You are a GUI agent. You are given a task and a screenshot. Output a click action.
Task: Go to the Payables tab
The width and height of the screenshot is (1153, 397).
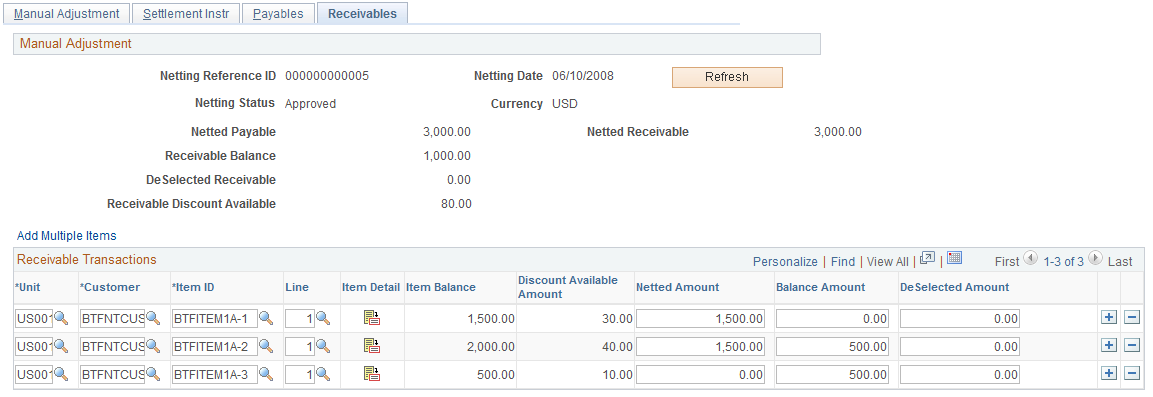[278, 14]
